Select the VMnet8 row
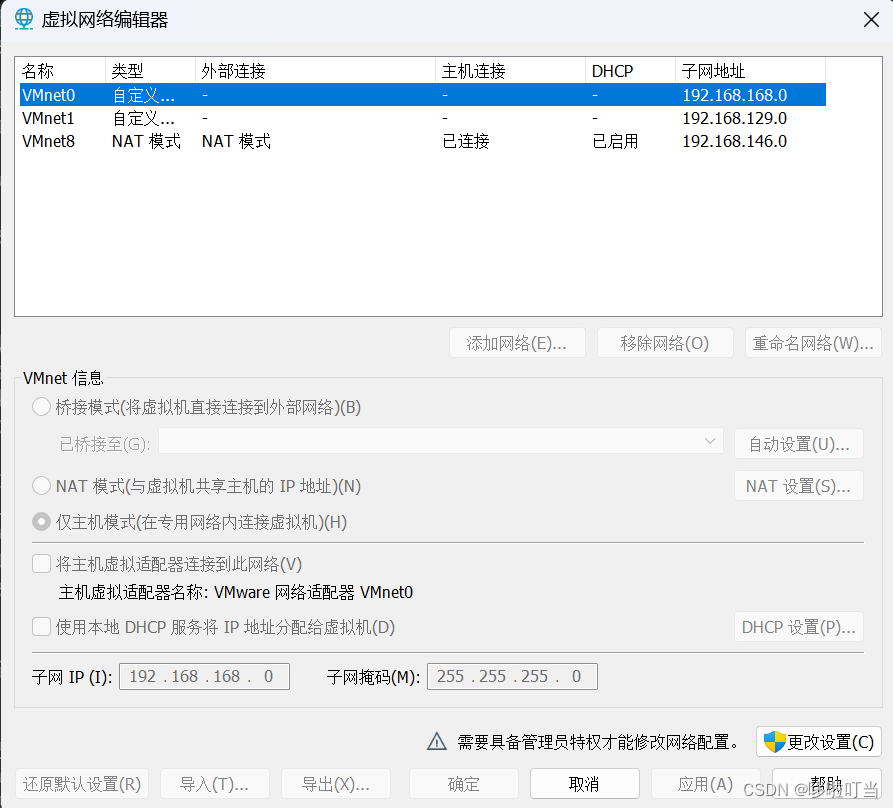This screenshot has width=893, height=808. click(423, 141)
